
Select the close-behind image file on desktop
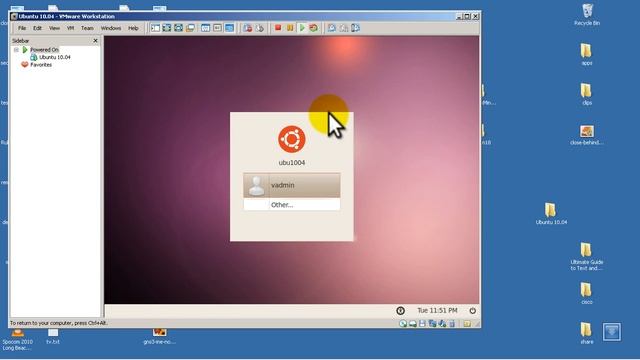[x=587, y=135]
